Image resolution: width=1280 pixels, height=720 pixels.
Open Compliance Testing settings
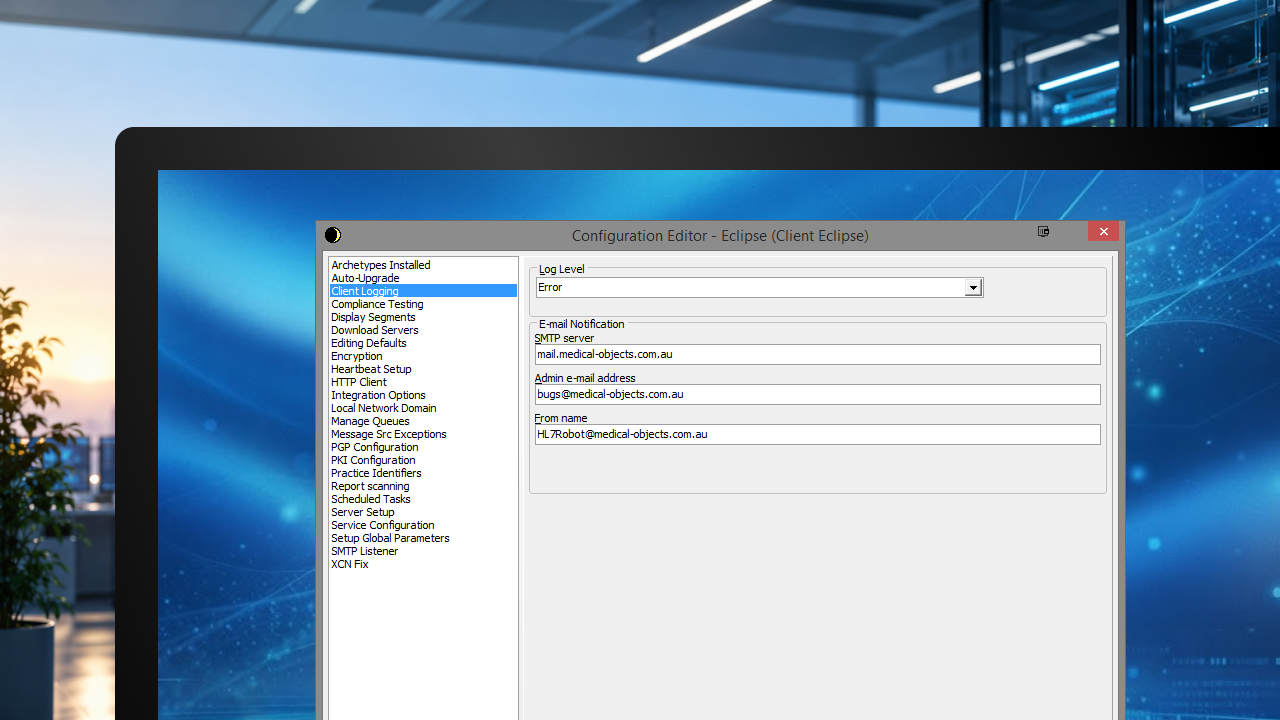point(423,304)
